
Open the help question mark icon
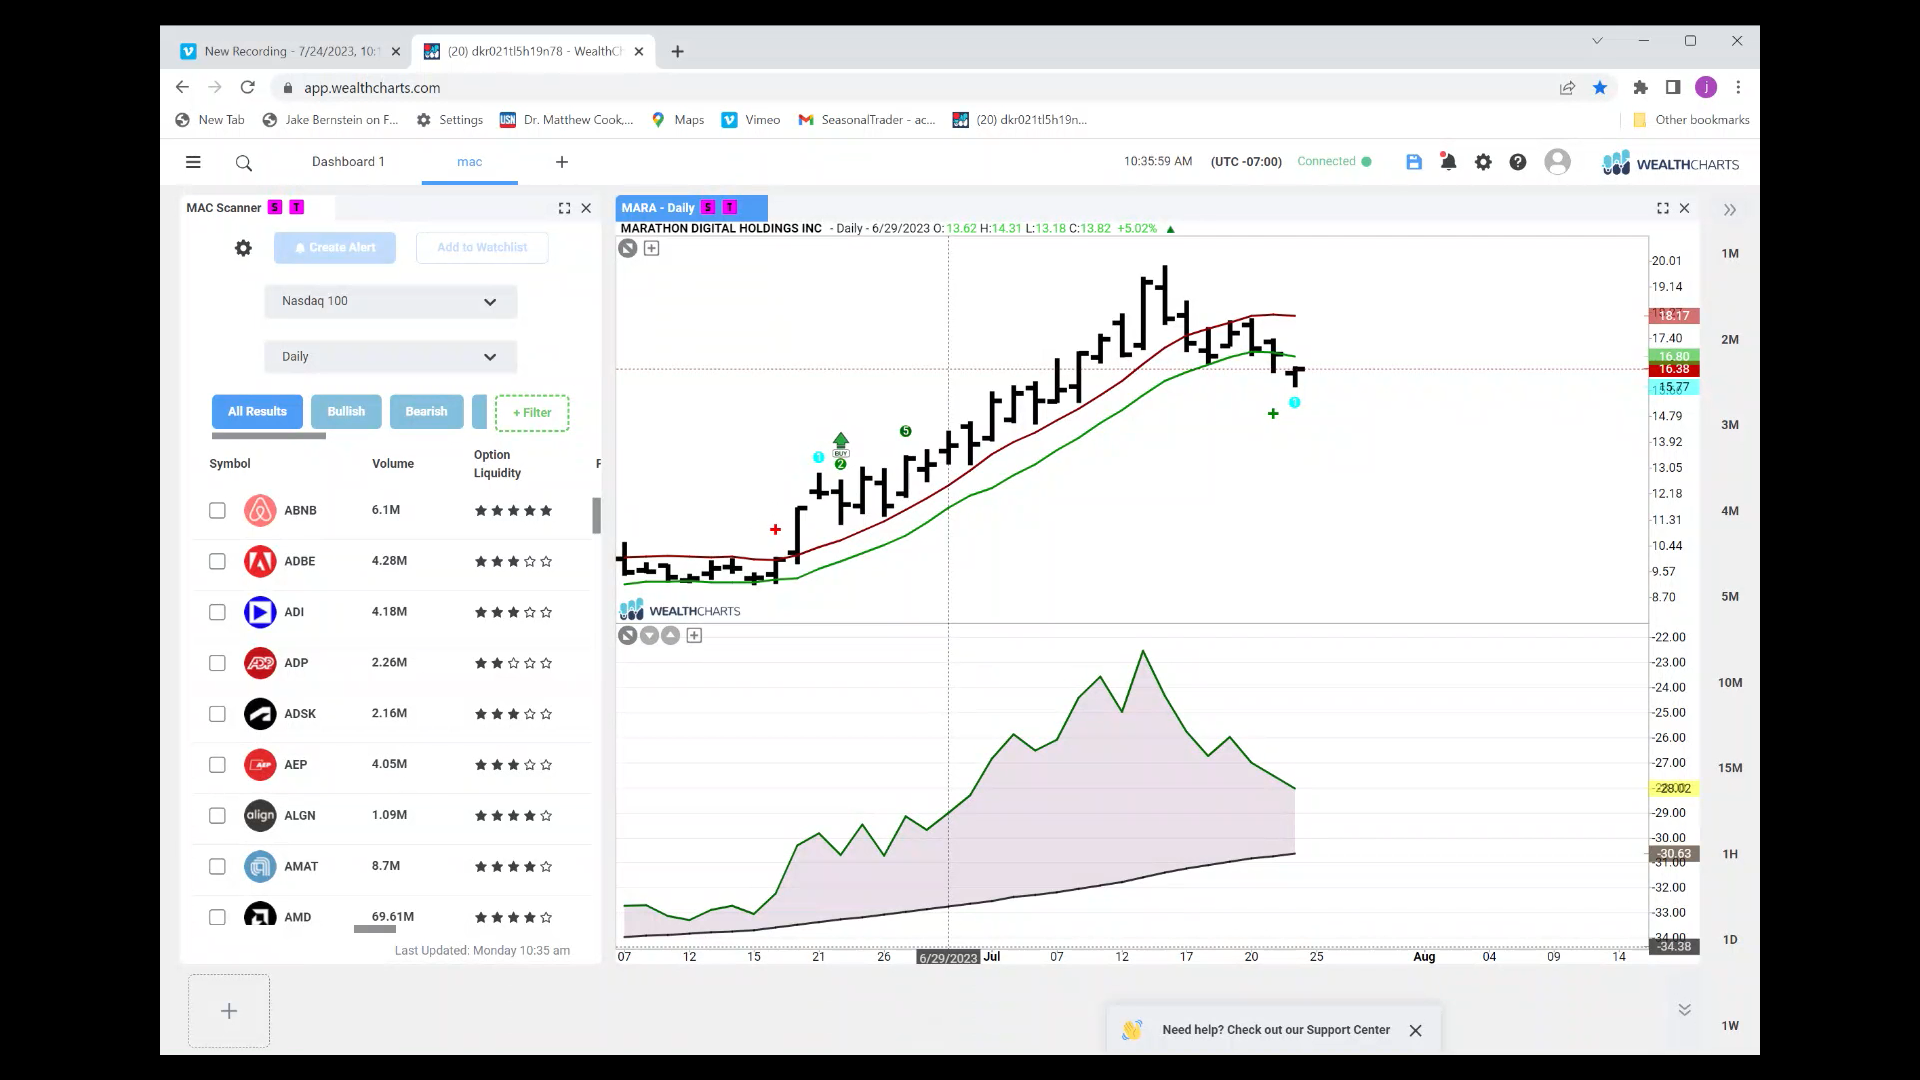click(1518, 162)
